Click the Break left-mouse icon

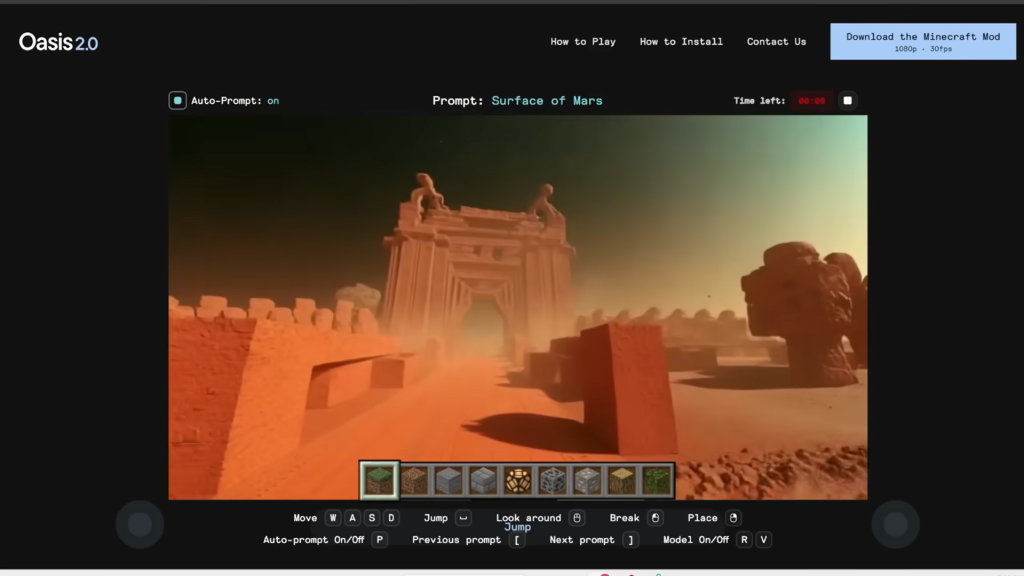[655, 518]
